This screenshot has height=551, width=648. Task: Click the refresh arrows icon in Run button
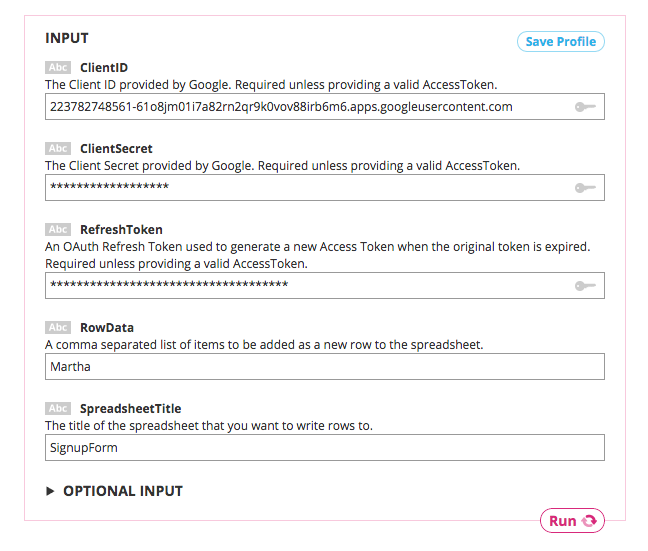pos(589,521)
